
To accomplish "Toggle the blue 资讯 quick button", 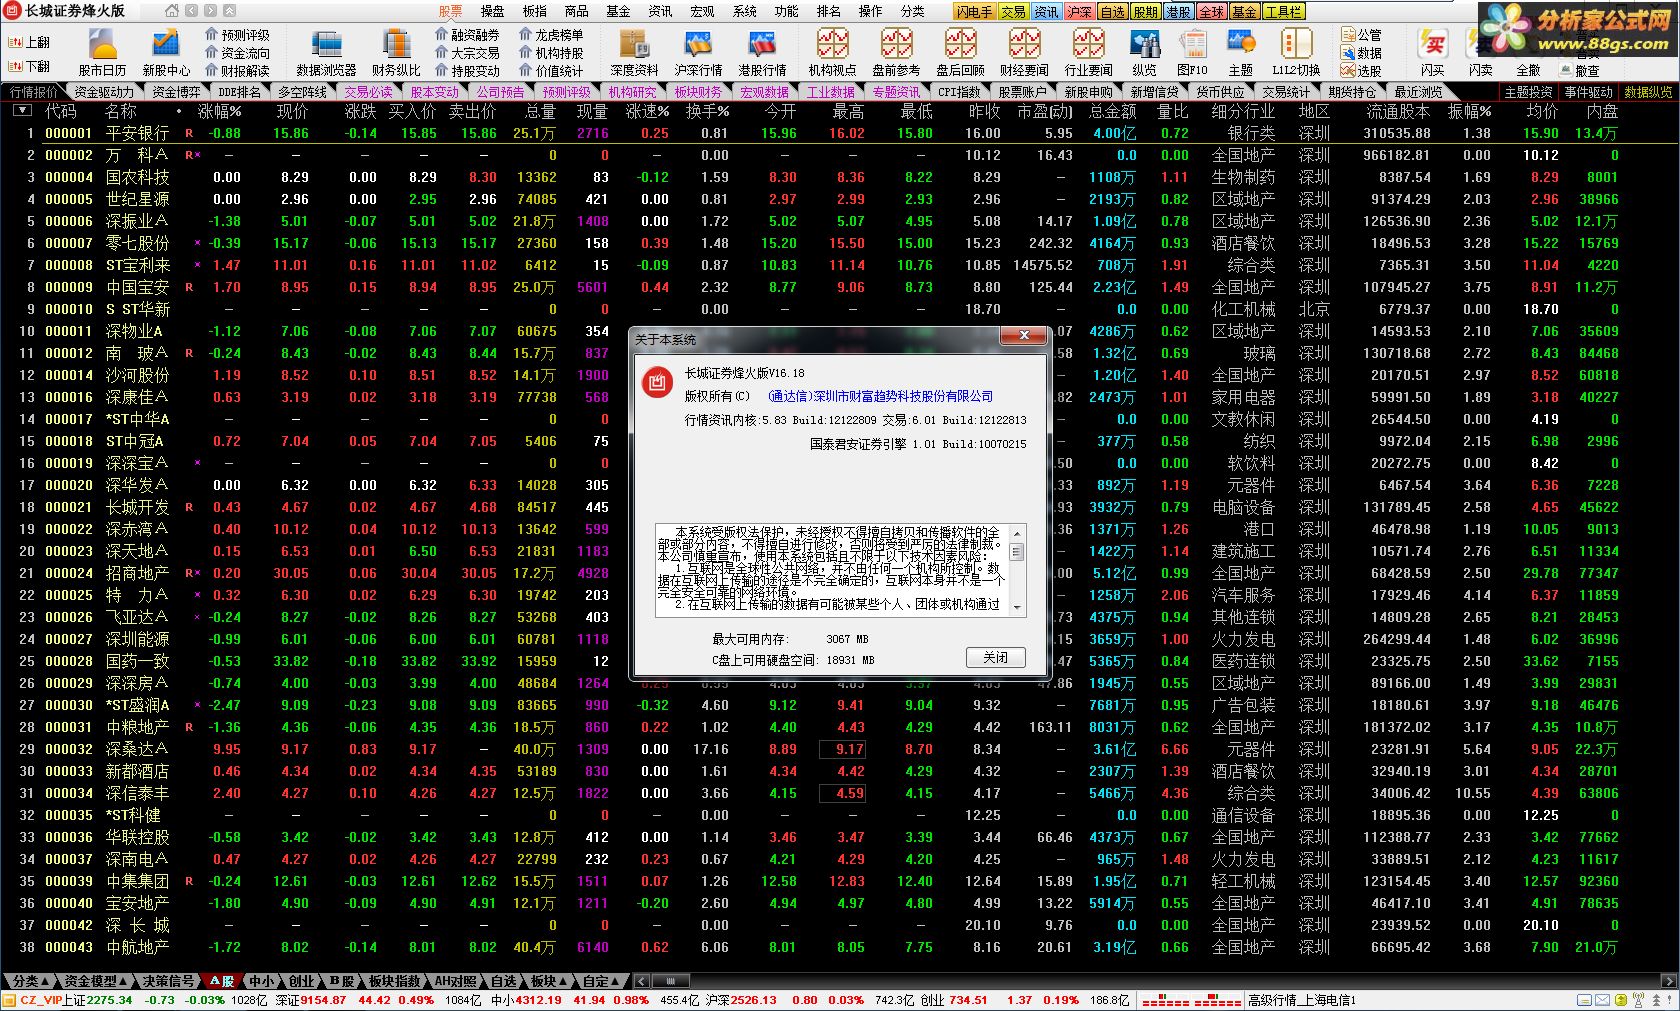I will [x=1046, y=12].
